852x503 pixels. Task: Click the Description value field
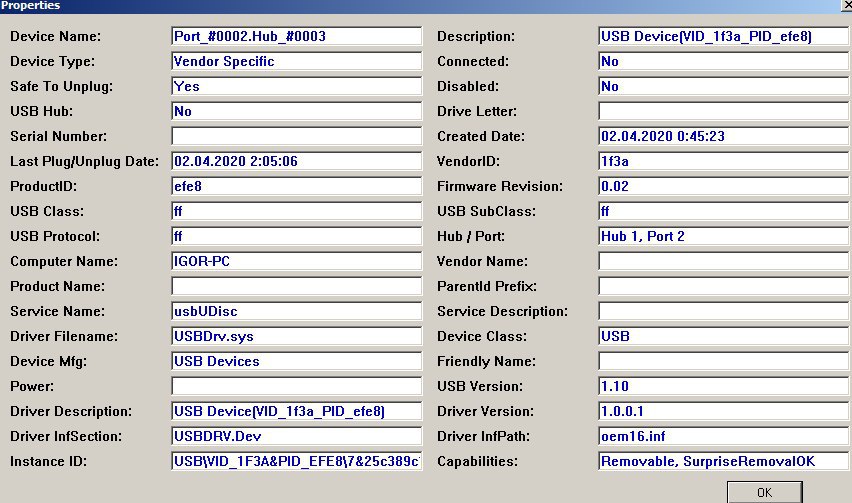[723, 36]
